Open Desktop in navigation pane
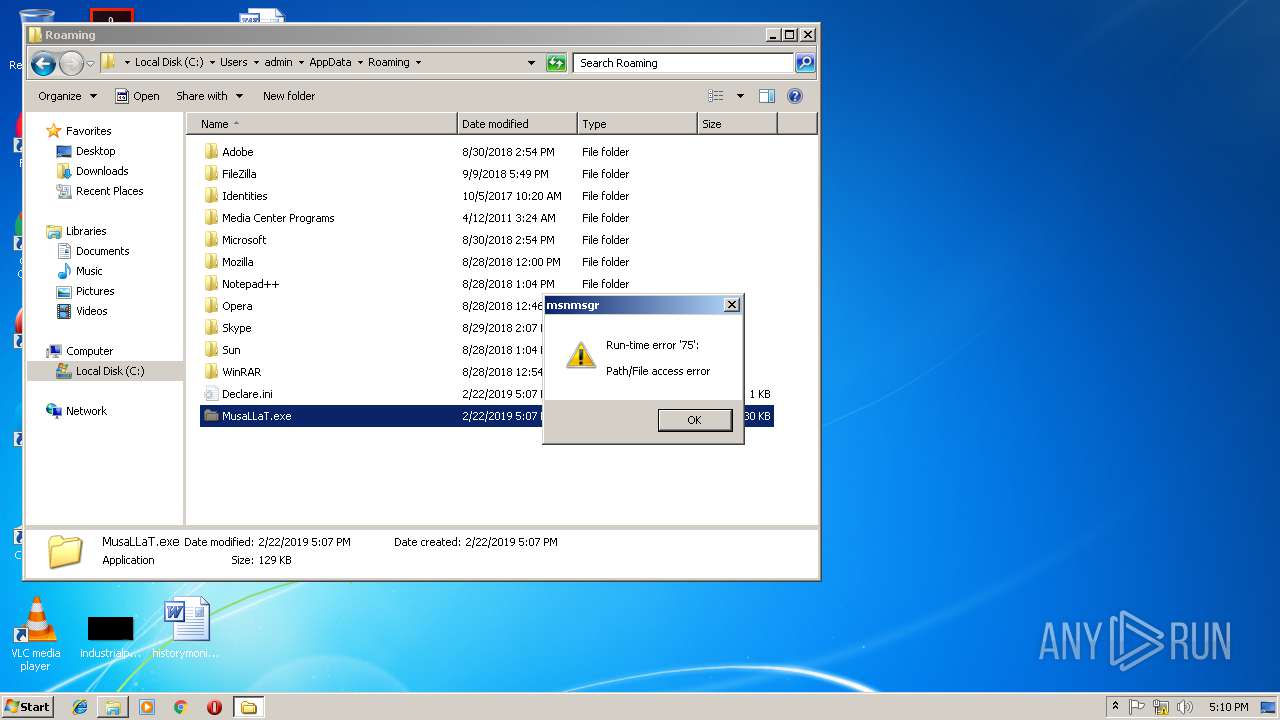 (x=95, y=151)
